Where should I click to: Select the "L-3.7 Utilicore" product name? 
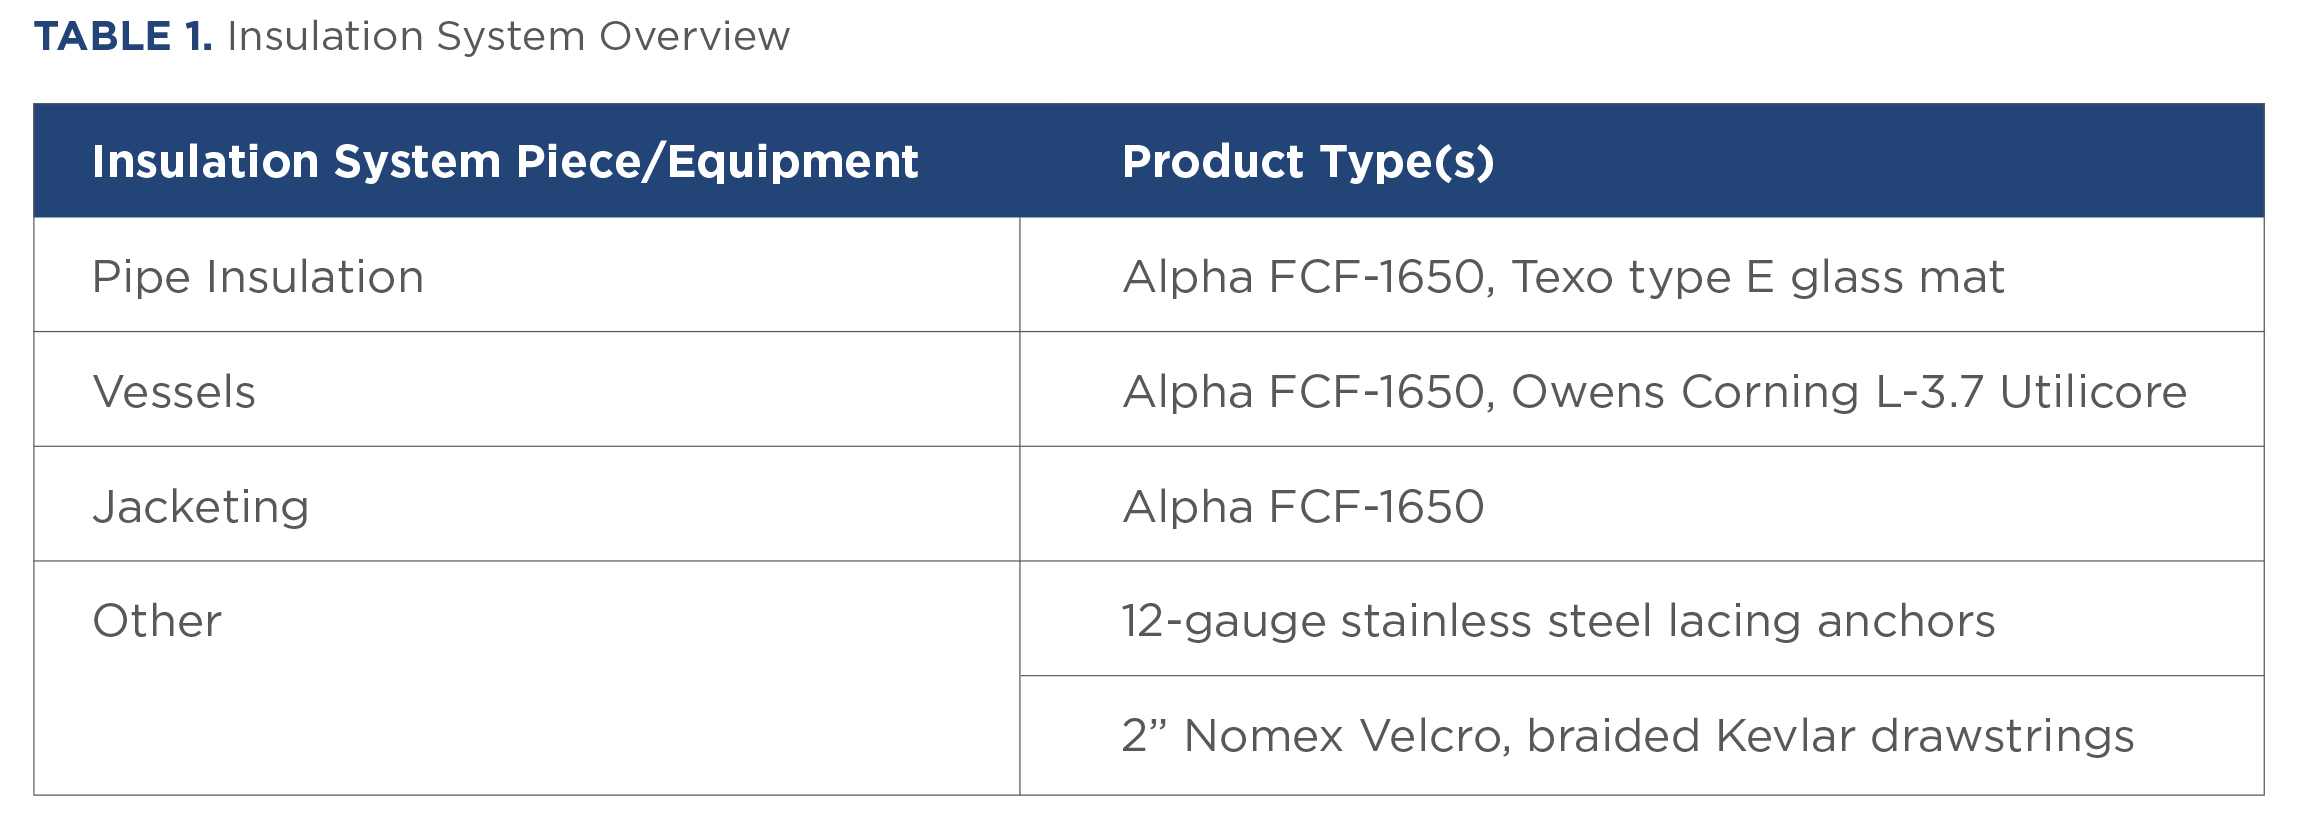click(2030, 392)
